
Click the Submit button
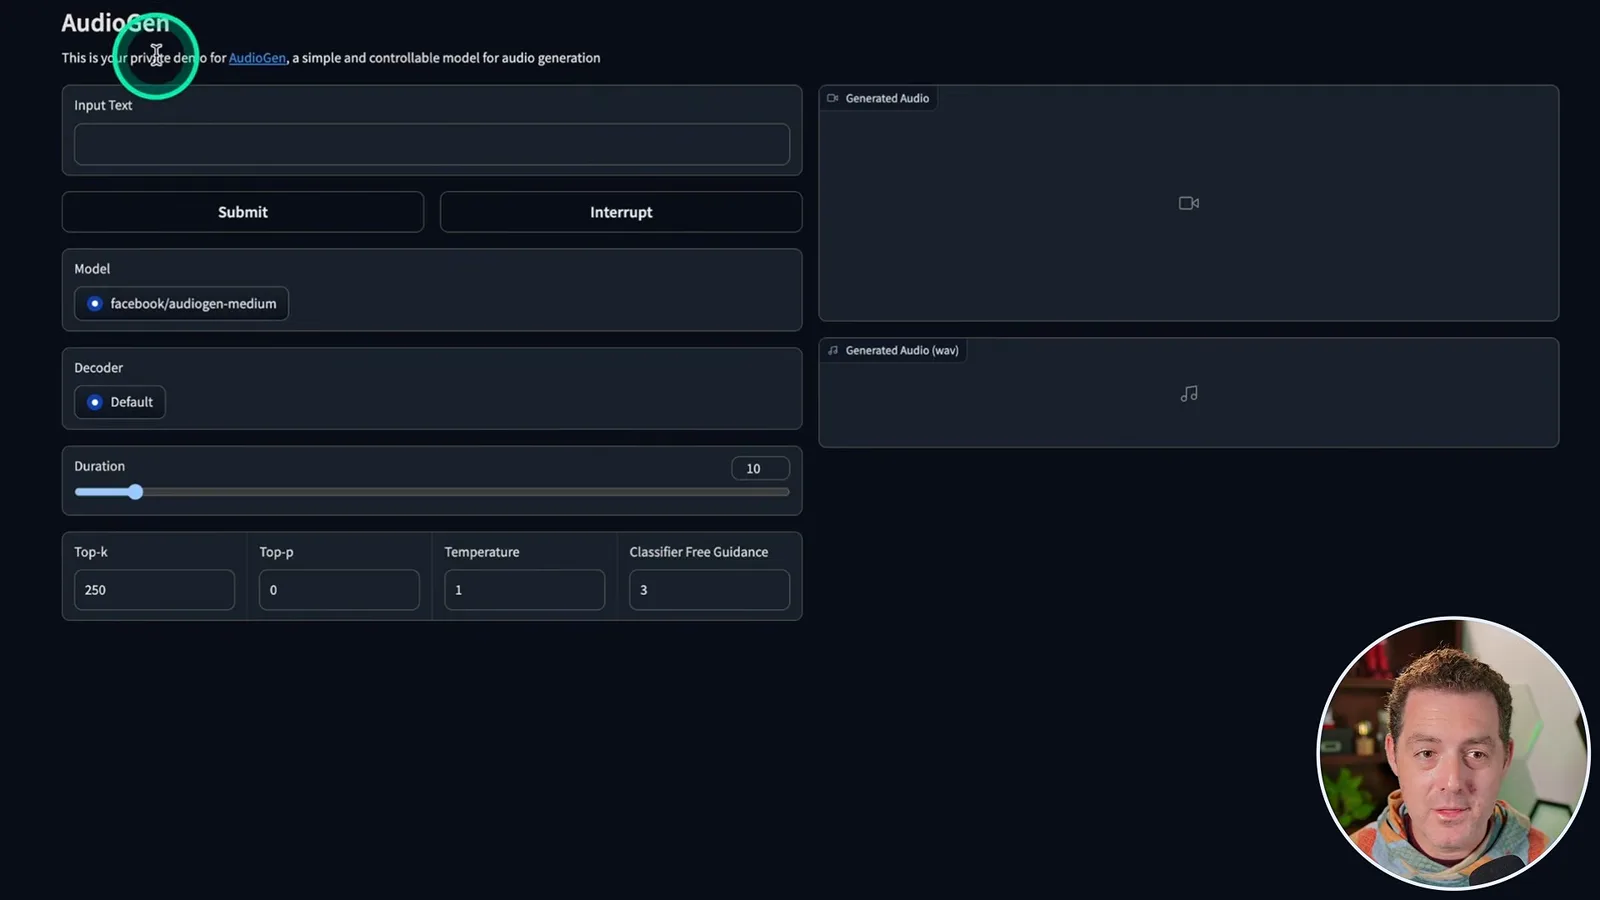click(x=243, y=212)
